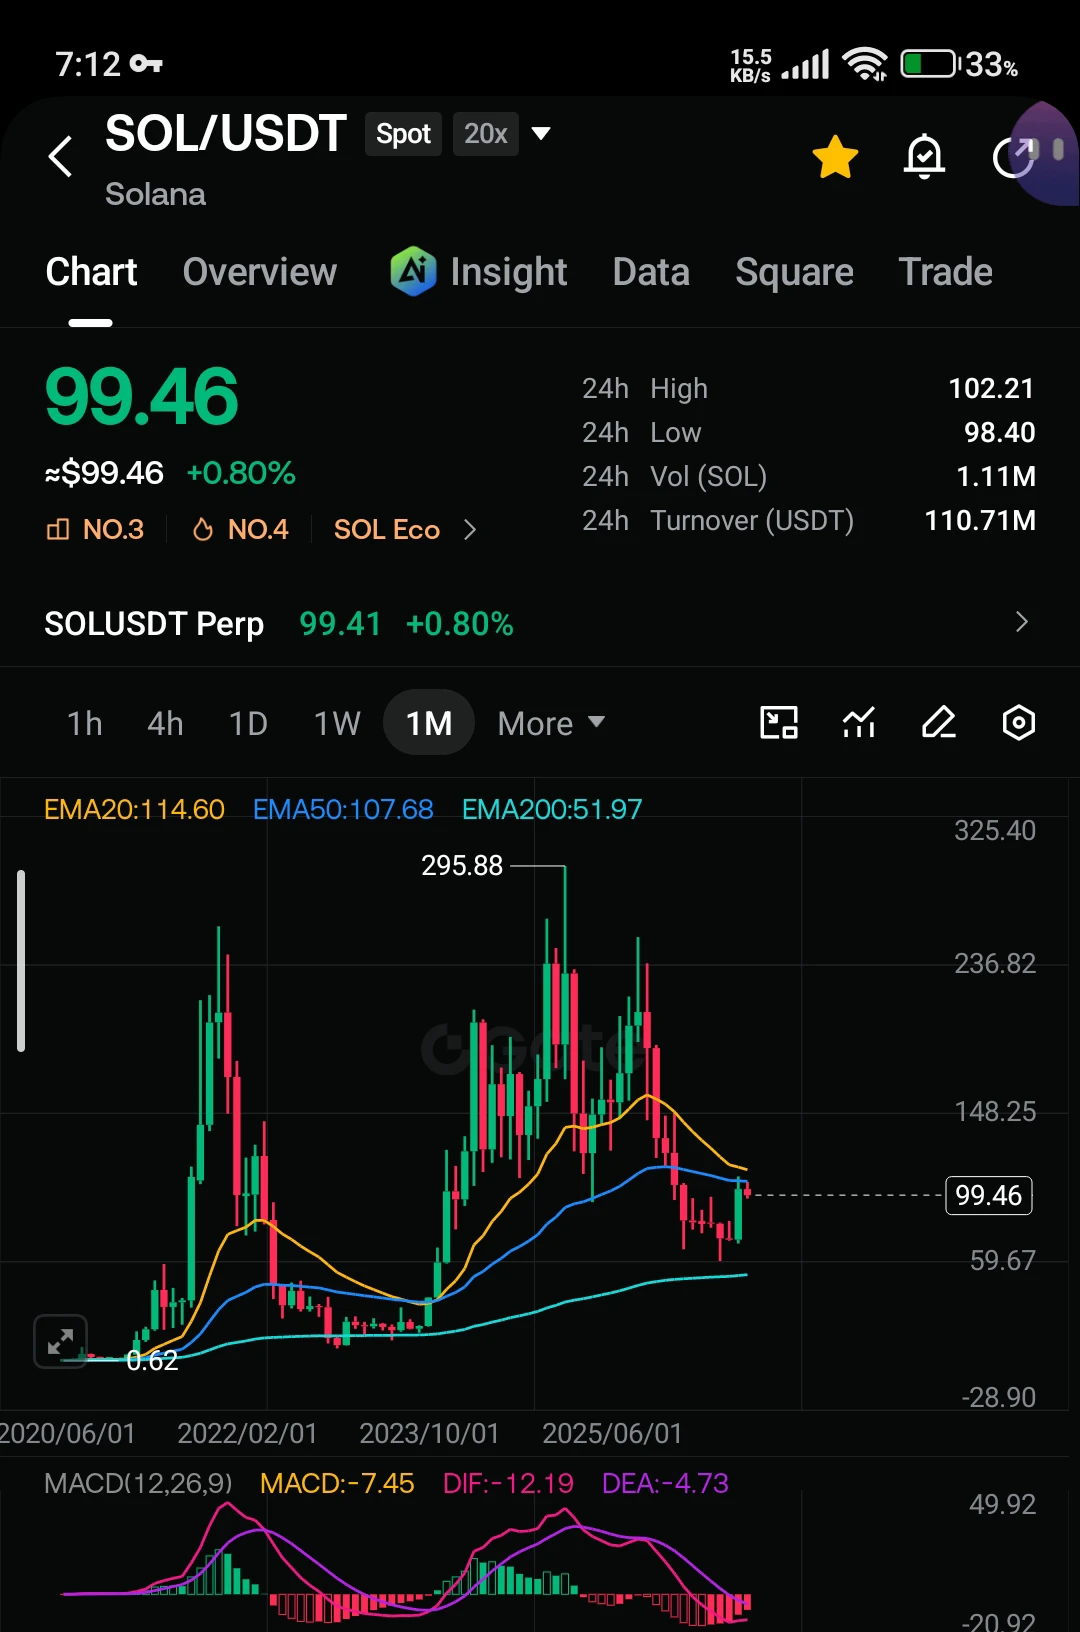This screenshot has height=1632, width=1080.
Task: Switch to the Trade tab
Action: [946, 272]
